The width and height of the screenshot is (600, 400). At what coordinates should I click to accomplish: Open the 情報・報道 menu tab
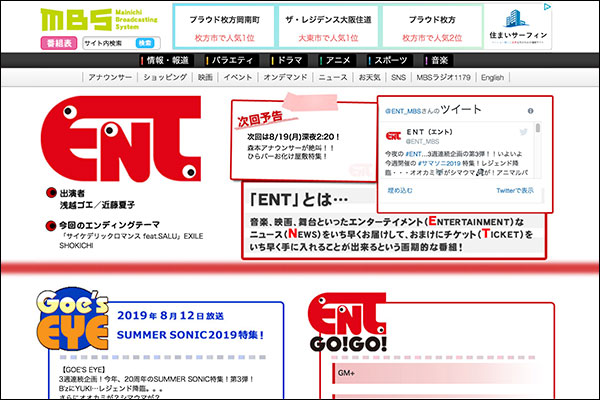(x=164, y=61)
